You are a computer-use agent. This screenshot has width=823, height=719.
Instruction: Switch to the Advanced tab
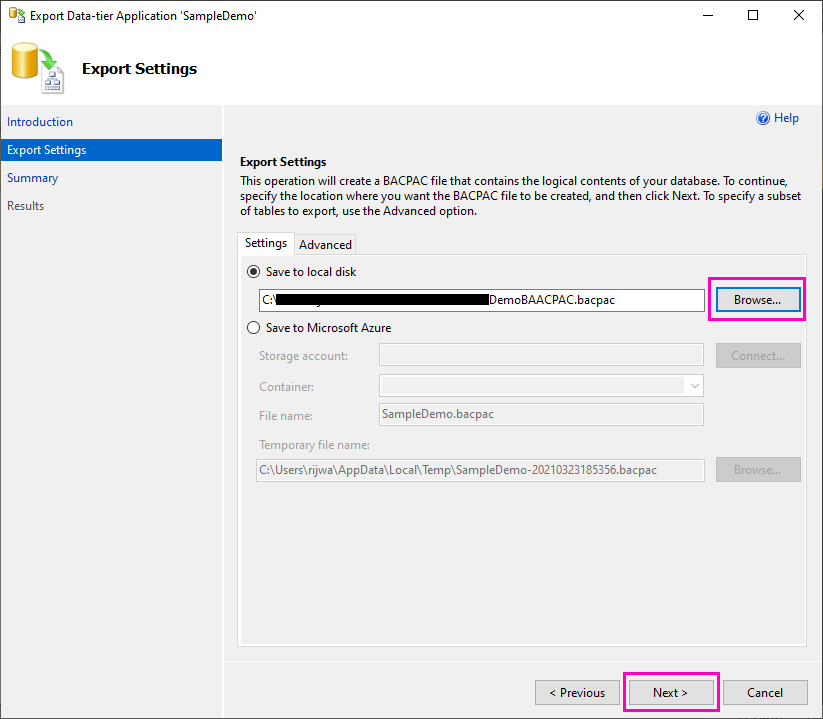[324, 243]
